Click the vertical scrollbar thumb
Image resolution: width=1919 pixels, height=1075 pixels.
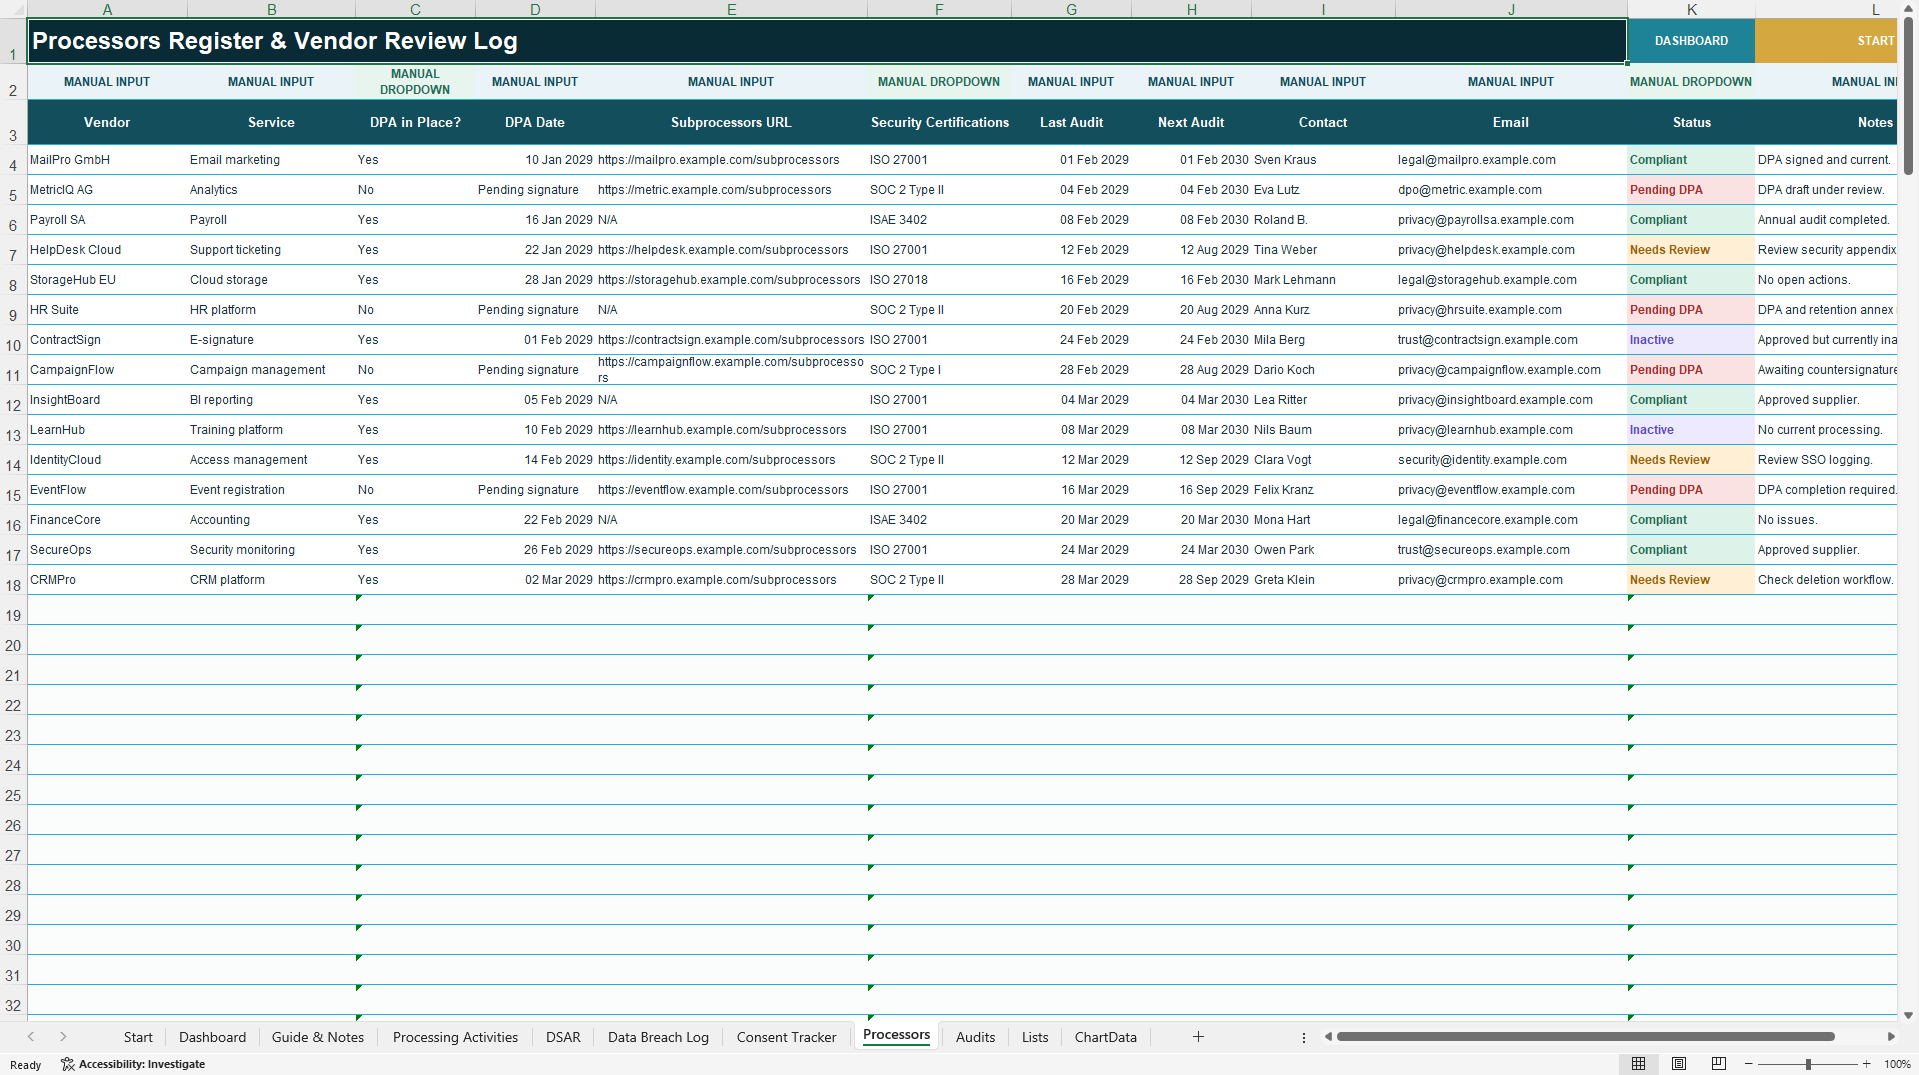(1908, 95)
